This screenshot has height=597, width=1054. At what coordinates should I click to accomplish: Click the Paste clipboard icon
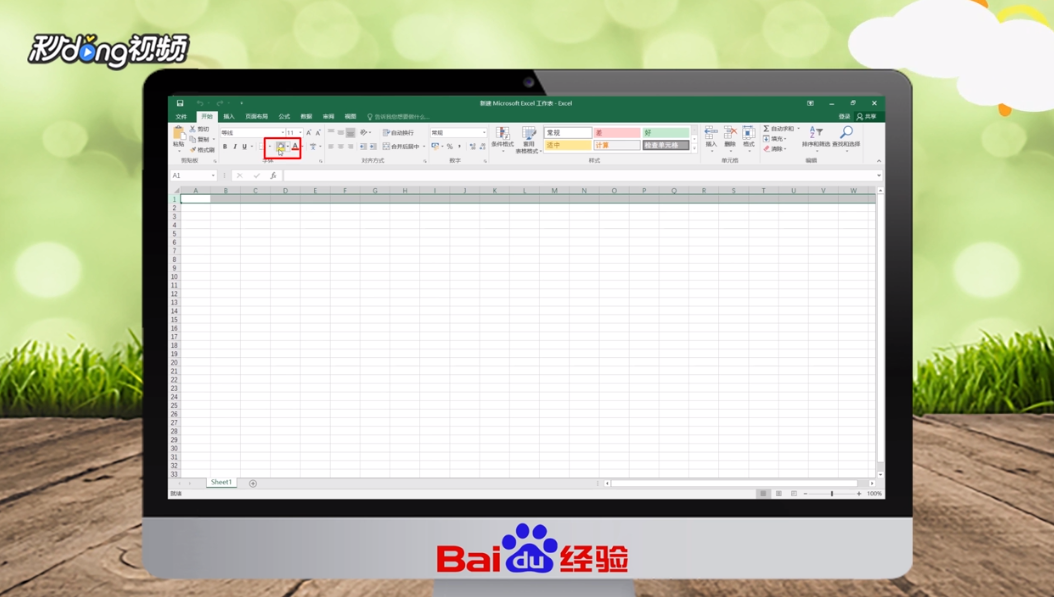tap(178, 132)
